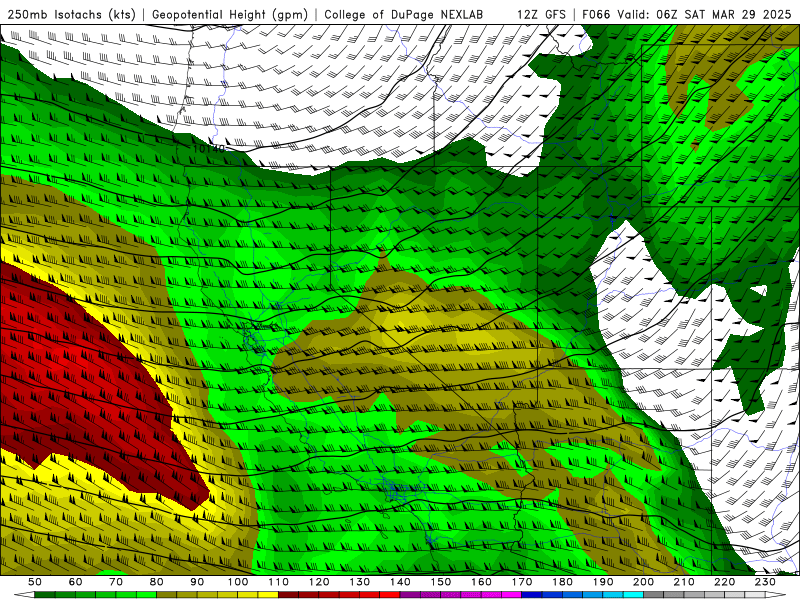Click the legend value "80"
This screenshot has width=800, height=600.
tap(157, 582)
